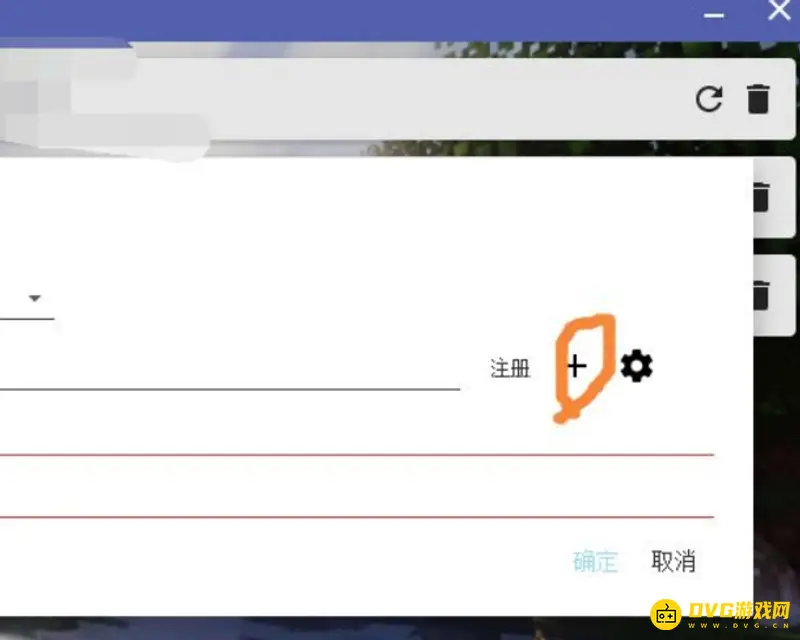This screenshot has height=640, width=800.
Task: Confirm with the 确定 button
Action: point(595,561)
